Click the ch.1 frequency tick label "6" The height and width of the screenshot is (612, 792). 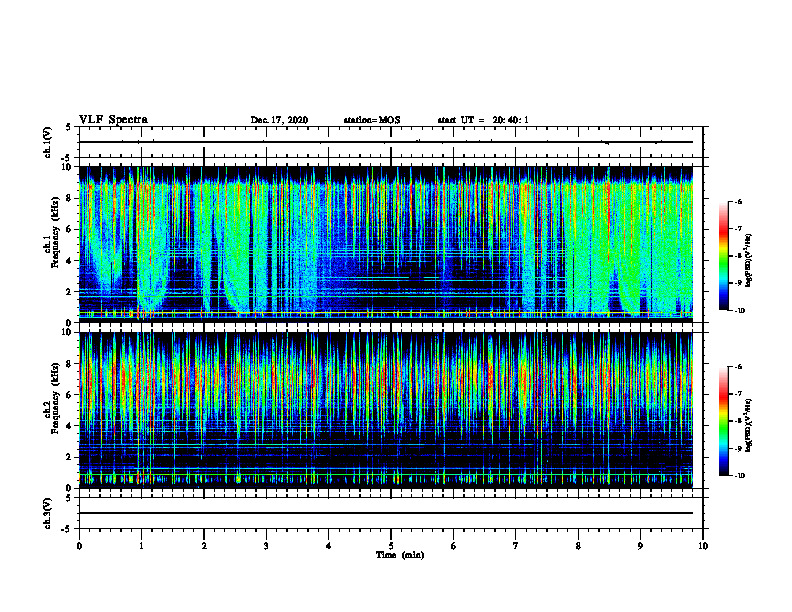(x=70, y=230)
